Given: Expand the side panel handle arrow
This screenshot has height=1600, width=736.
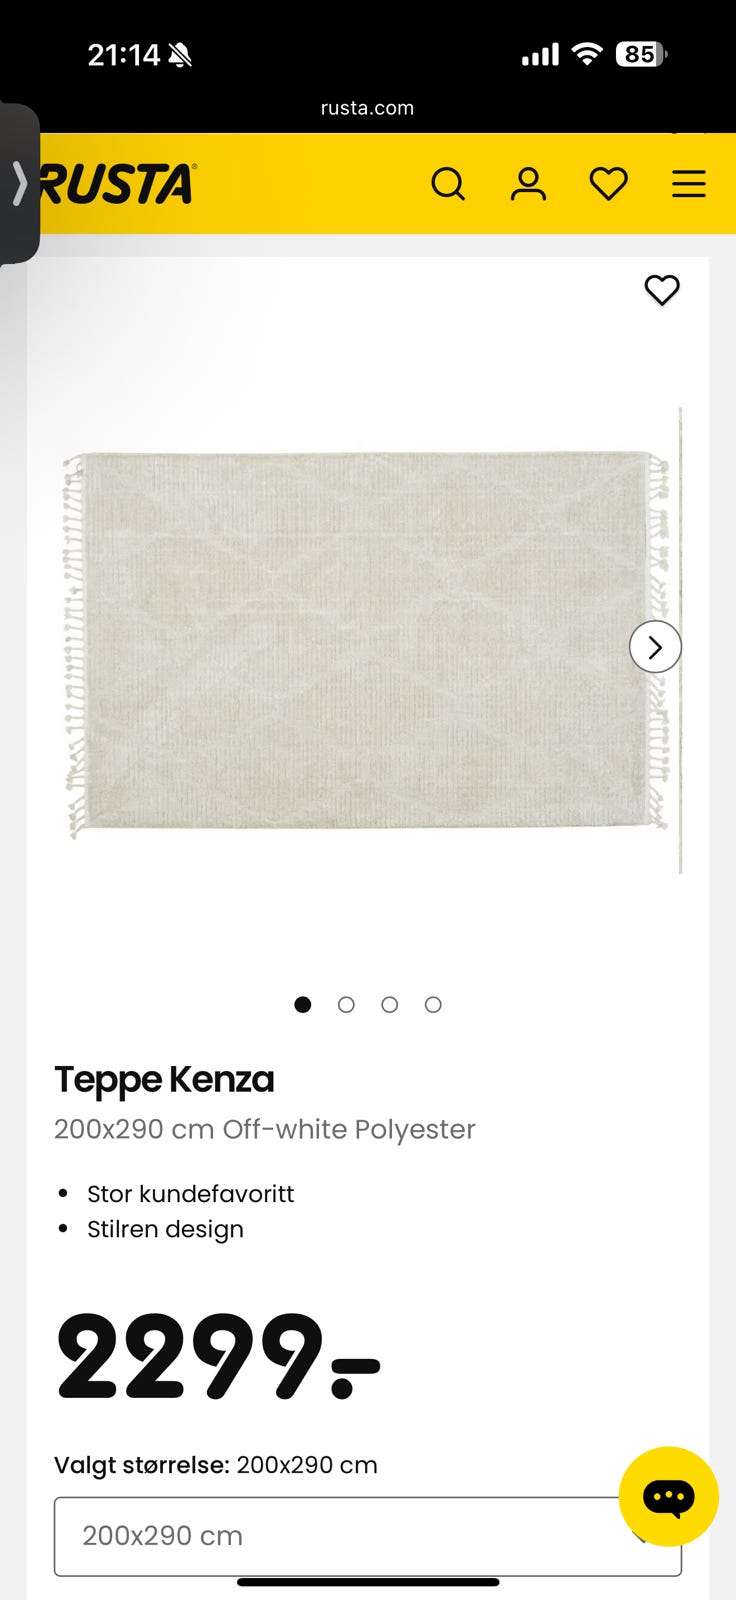Looking at the screenshot, I should click(x=19, y=184).
